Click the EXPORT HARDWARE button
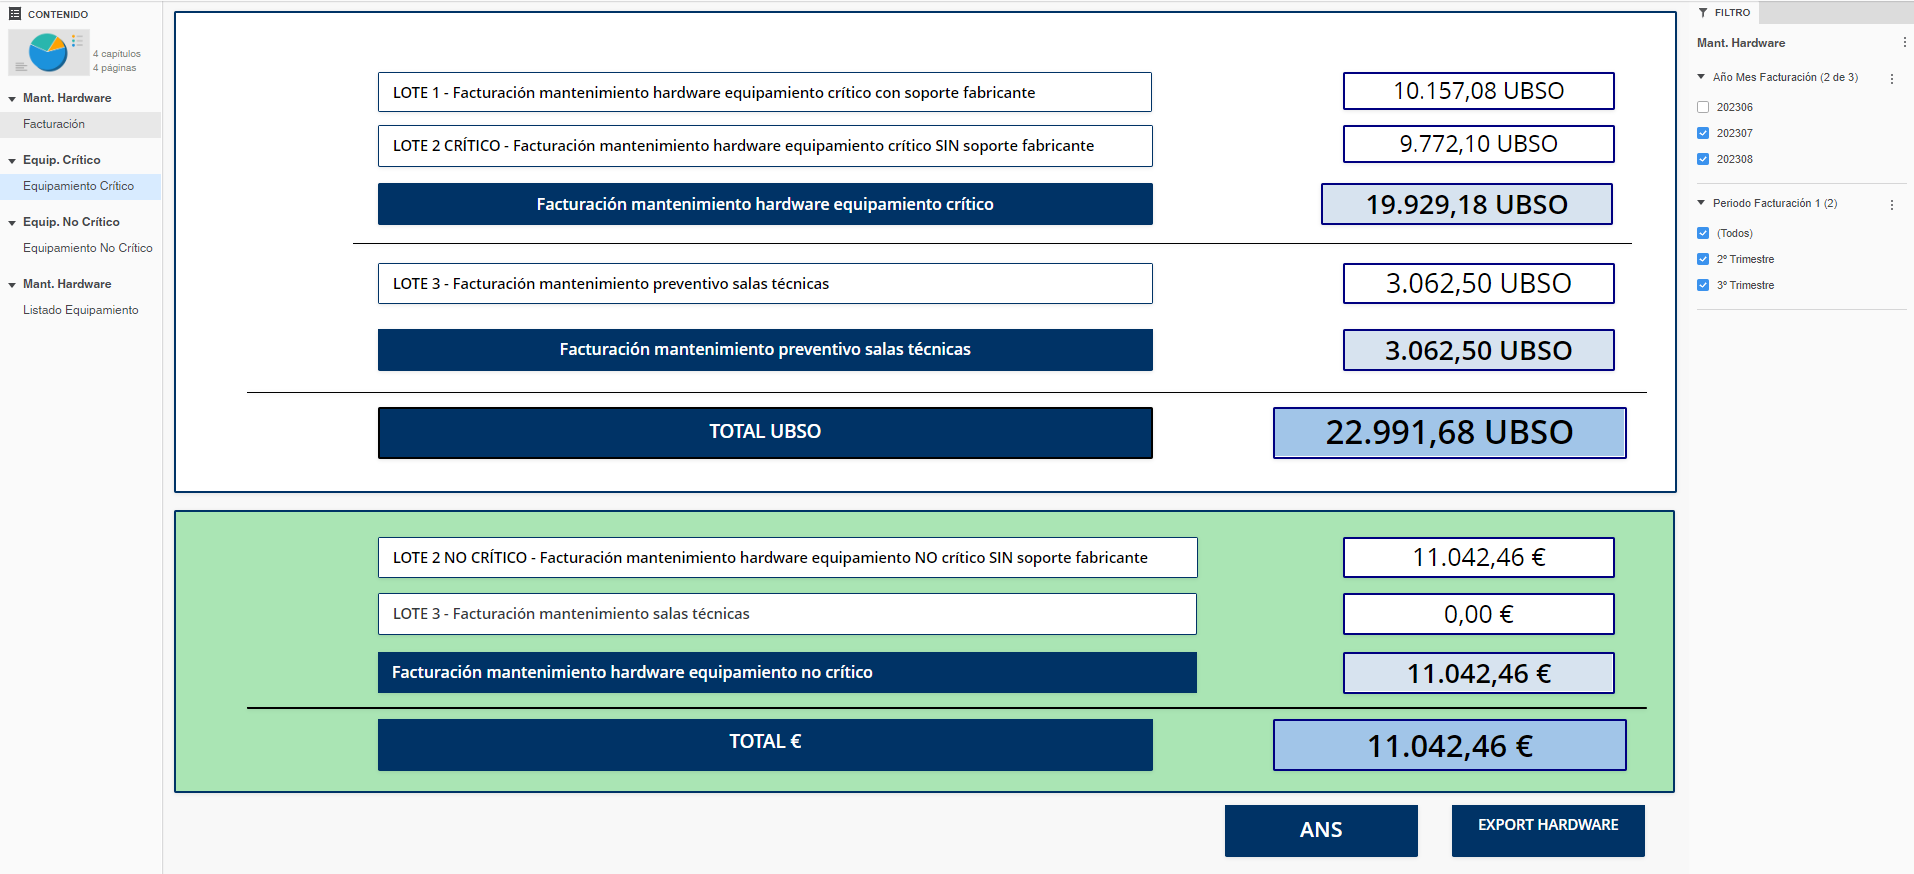This screenshot has width=1914, height=874. click(1548, 830)
